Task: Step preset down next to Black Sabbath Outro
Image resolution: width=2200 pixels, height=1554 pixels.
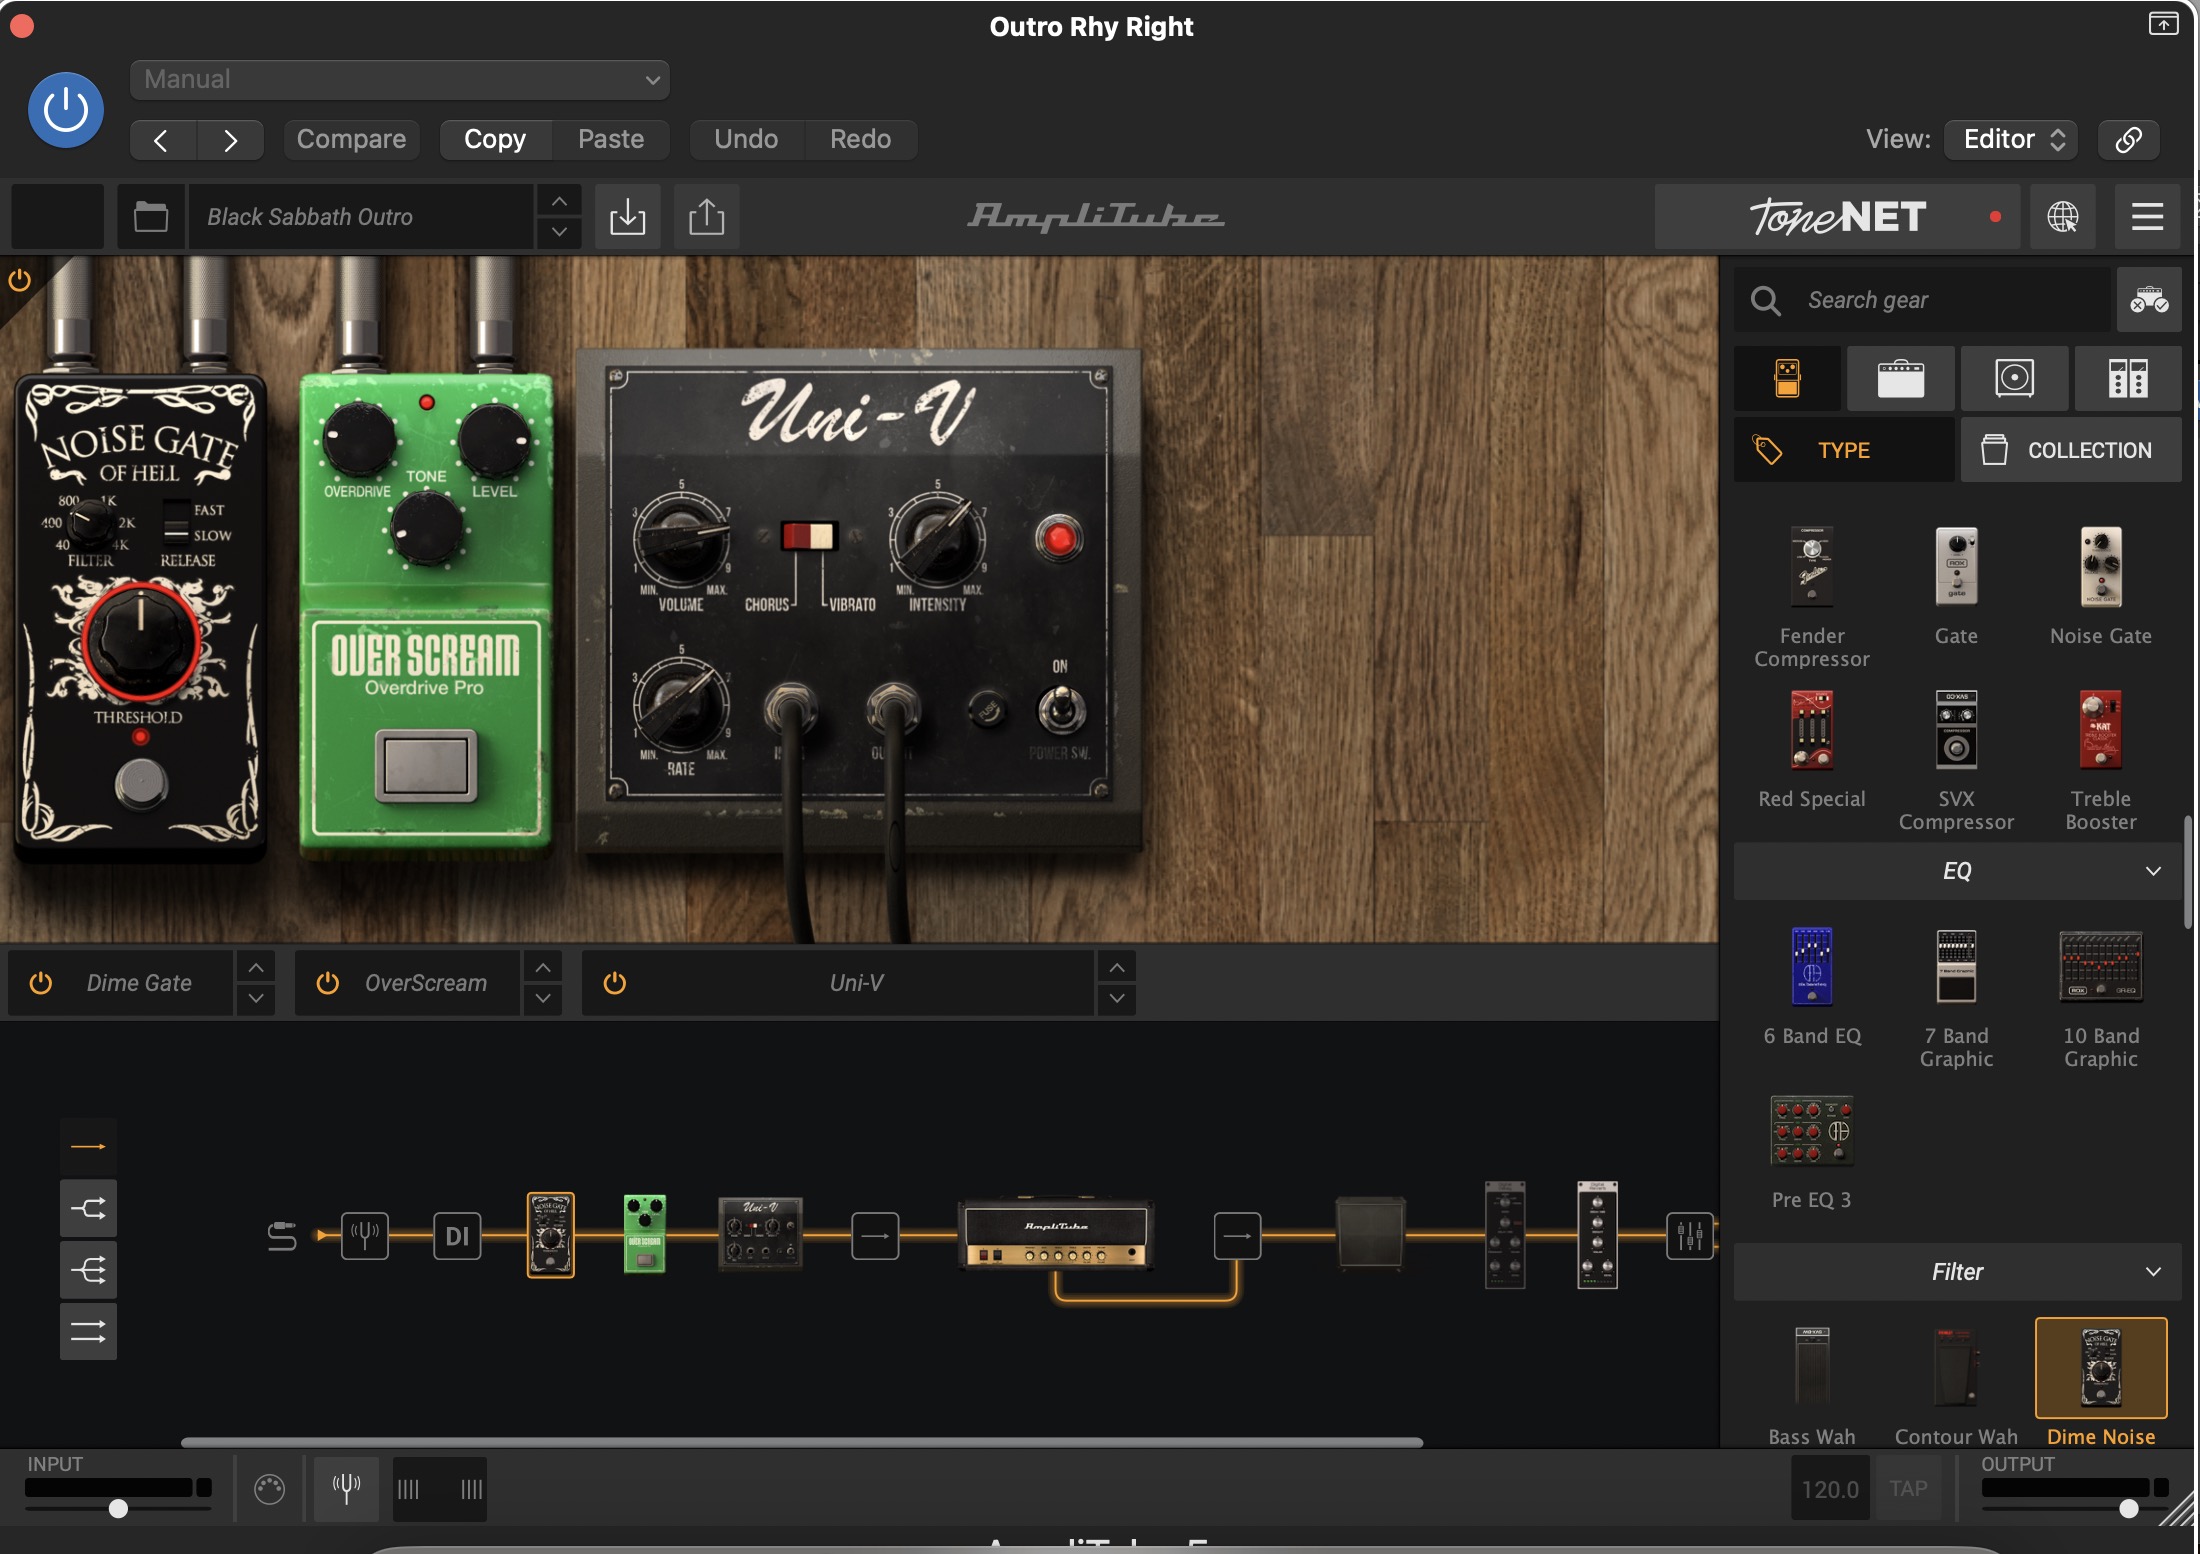Action: click(x=559, y=233)
